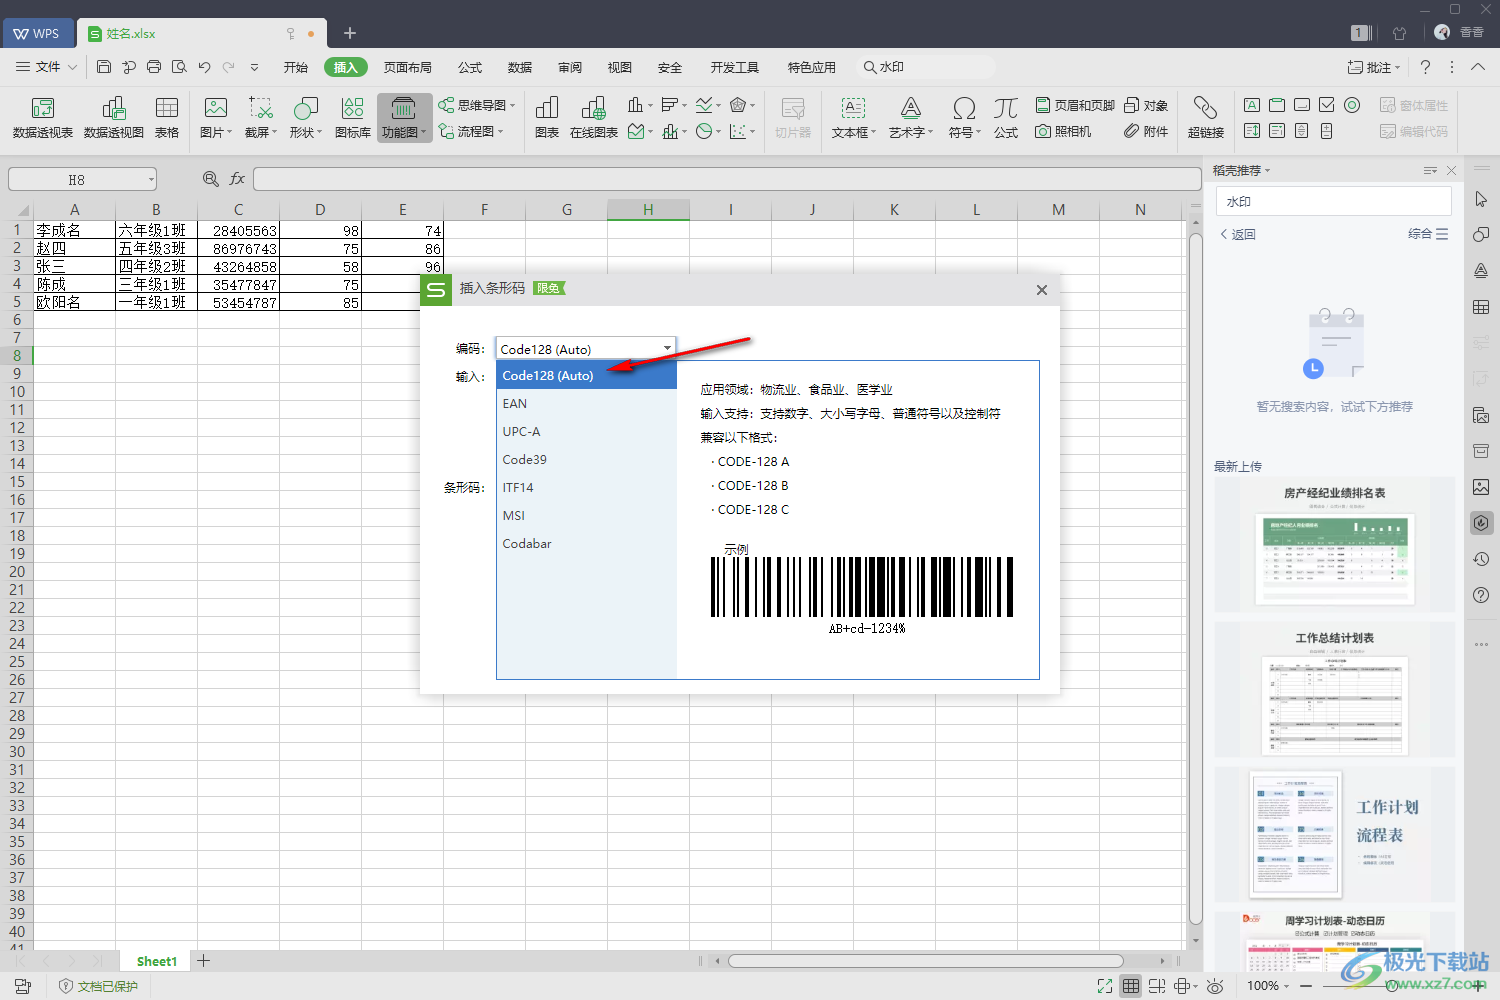This screenshot has width=1500, height=1000.
Task: Click the zoom slider handle in status bar
Action: tap(1392, 986)
